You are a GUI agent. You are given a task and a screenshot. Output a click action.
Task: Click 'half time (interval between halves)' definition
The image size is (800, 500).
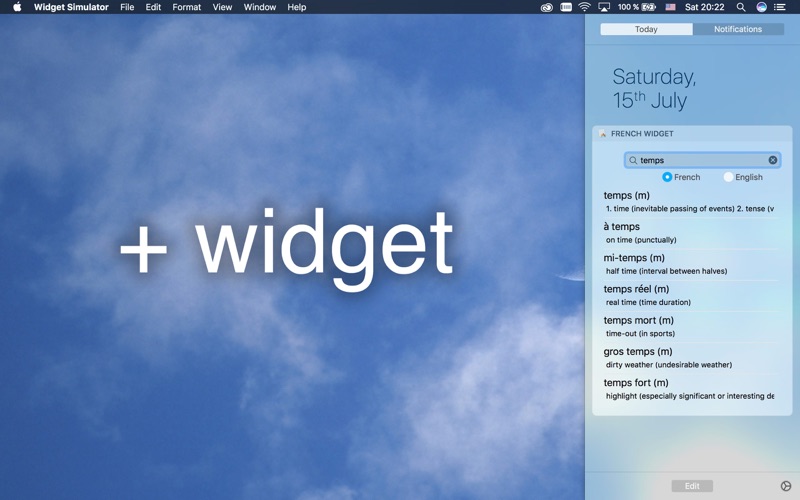click(667, 271)
